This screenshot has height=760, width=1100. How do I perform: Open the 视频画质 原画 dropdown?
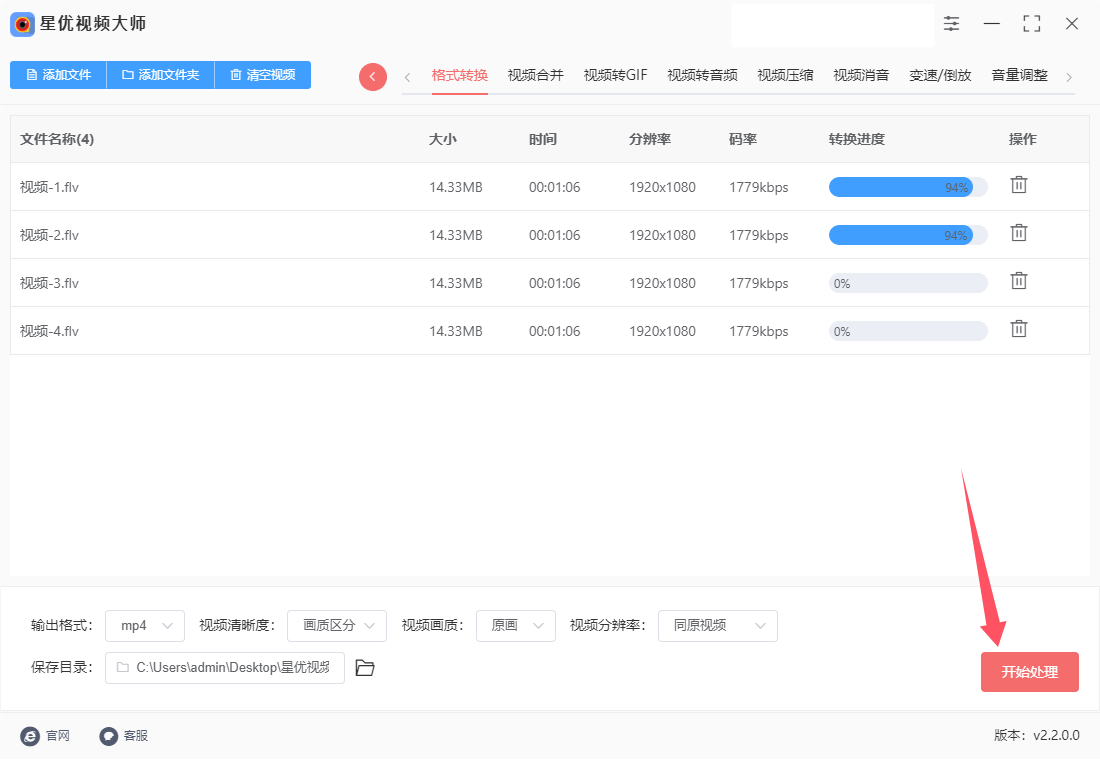coord(516,626)
